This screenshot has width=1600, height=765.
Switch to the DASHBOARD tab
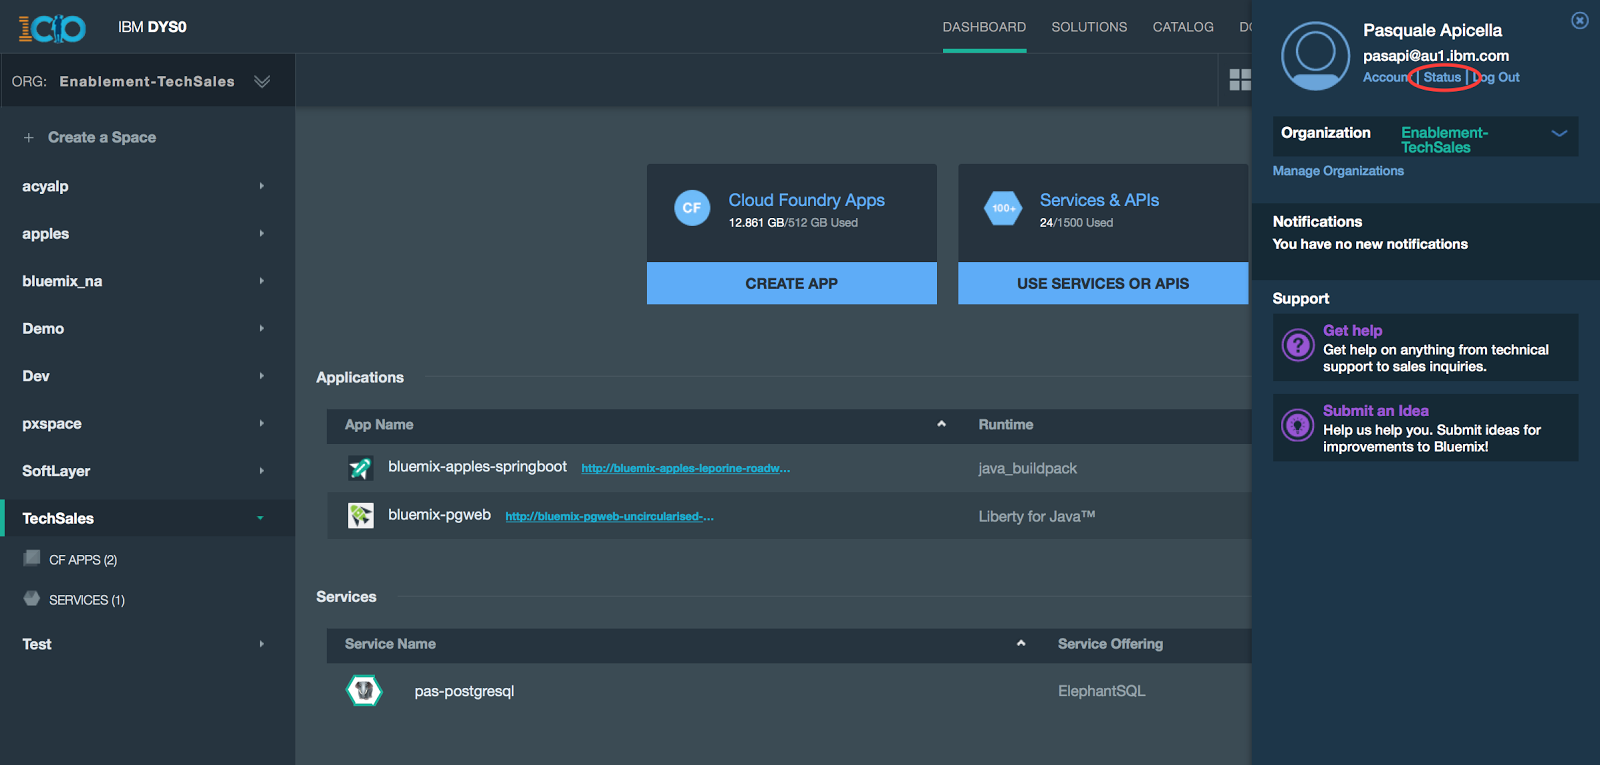[x=984, y=27]
